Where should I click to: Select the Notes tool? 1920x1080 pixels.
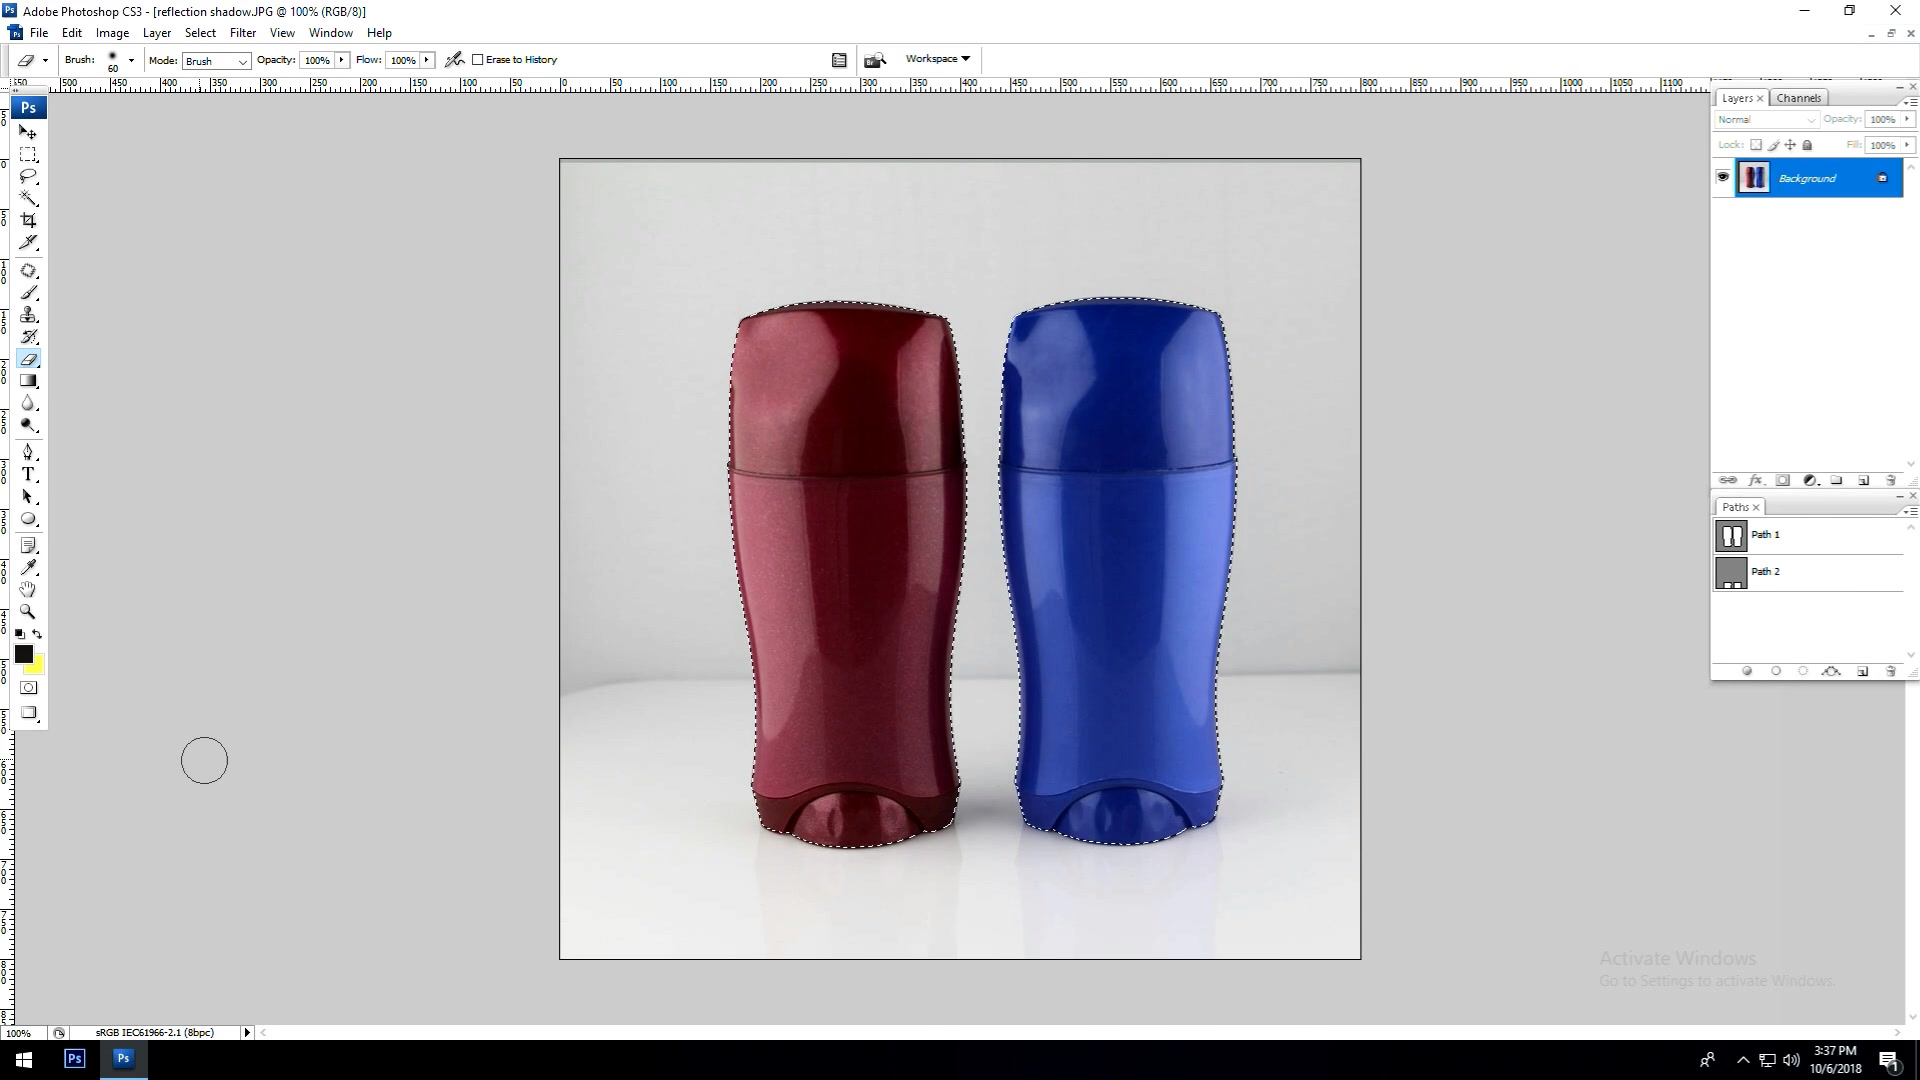[x=28, y=546]
